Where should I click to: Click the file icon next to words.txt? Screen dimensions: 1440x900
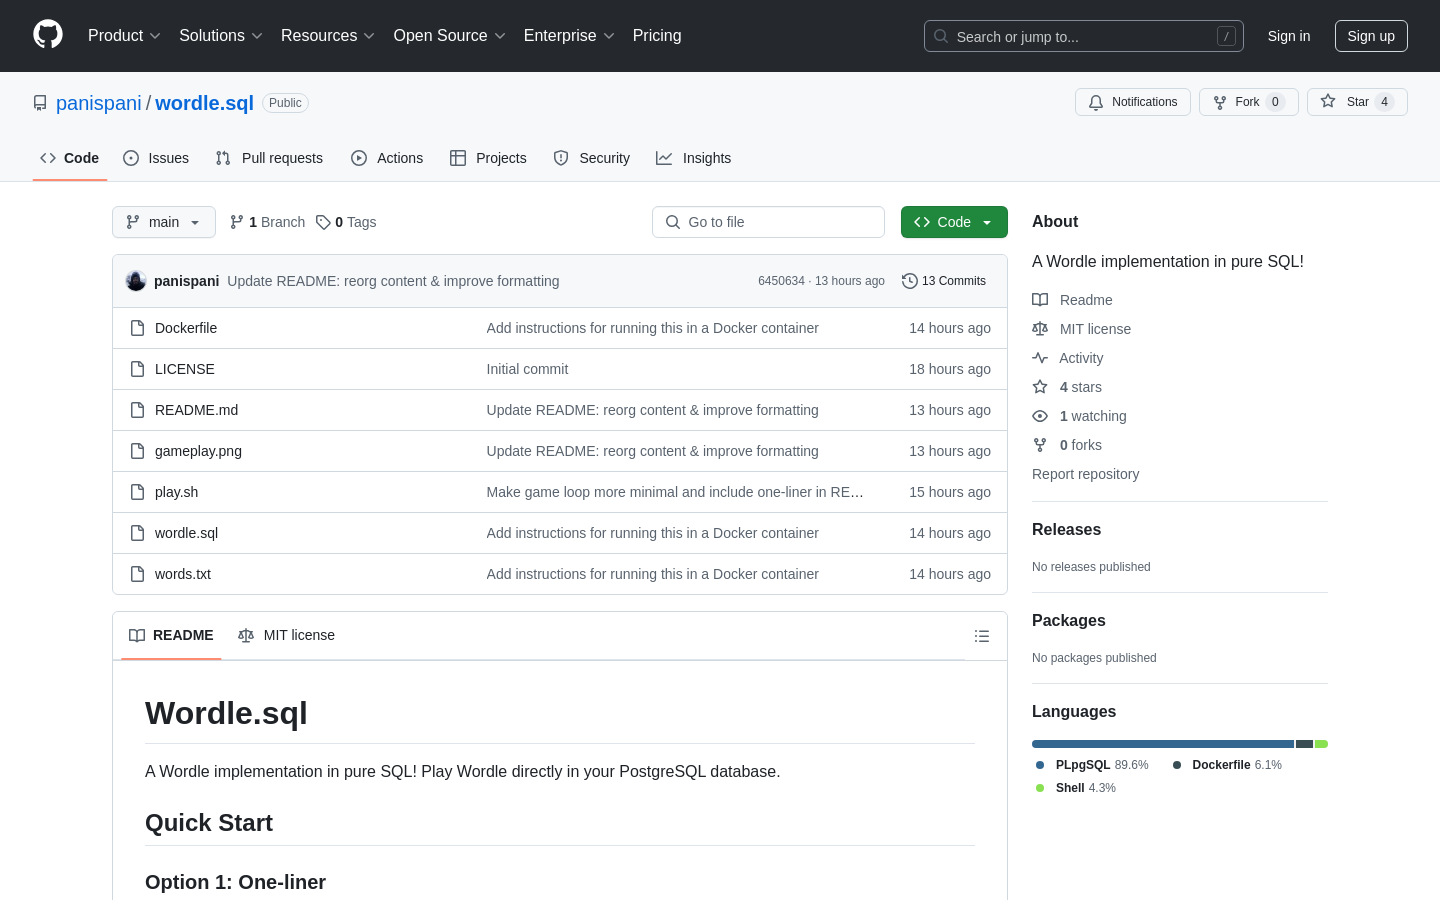pos(138,574)
